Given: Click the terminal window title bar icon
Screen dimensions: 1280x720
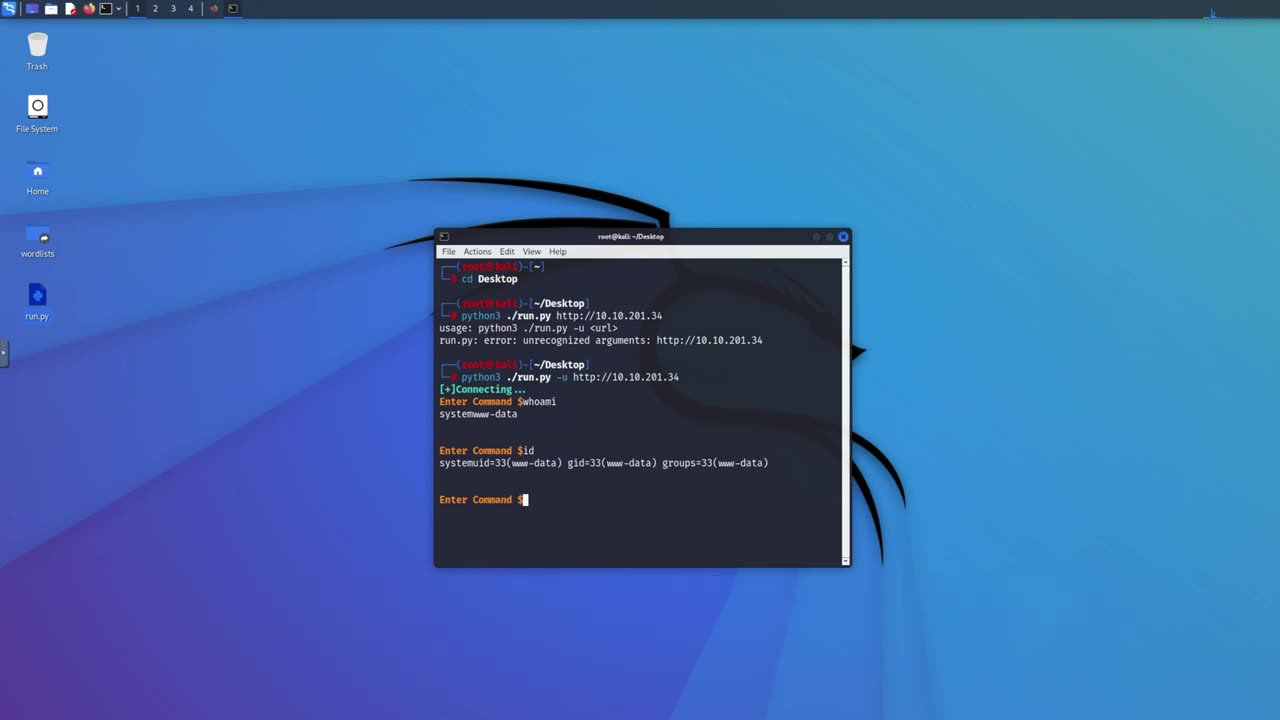Looking at the screenshot, I should click(x=444, y=237).
